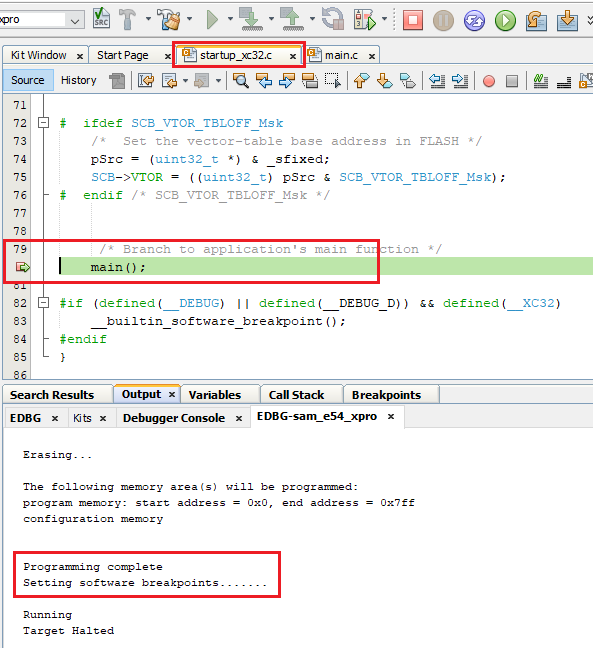
Task: Close the startup_xc32.c tab
Action: 293,56
